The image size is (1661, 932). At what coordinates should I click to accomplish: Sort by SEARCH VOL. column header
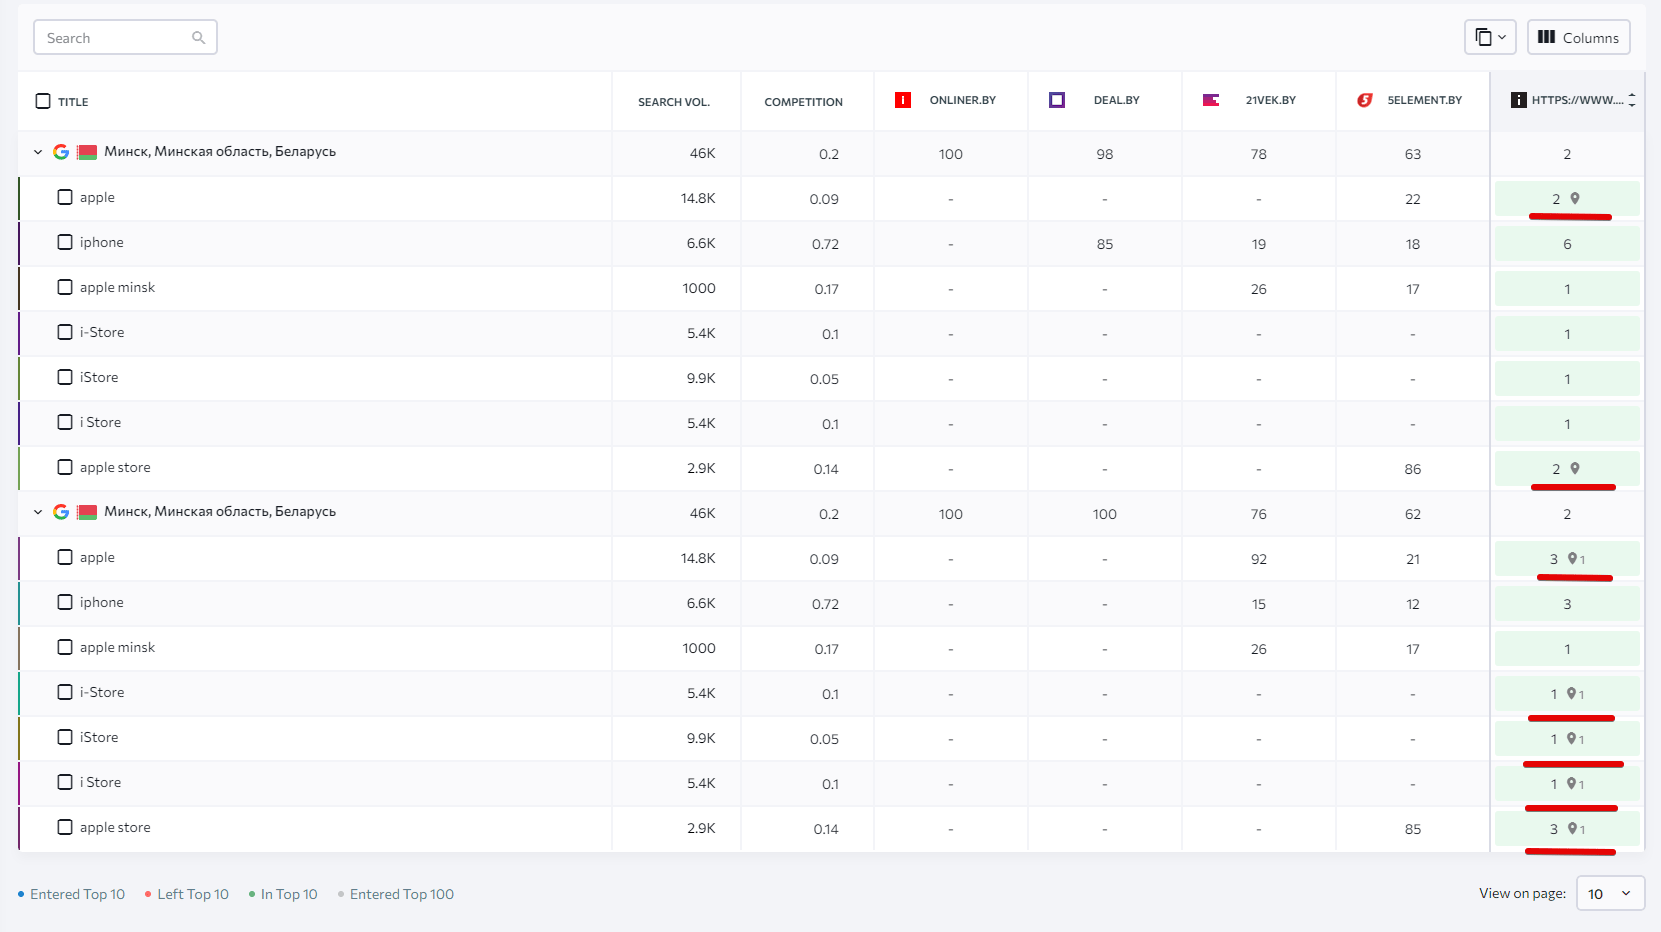click(x=674, y=102)
